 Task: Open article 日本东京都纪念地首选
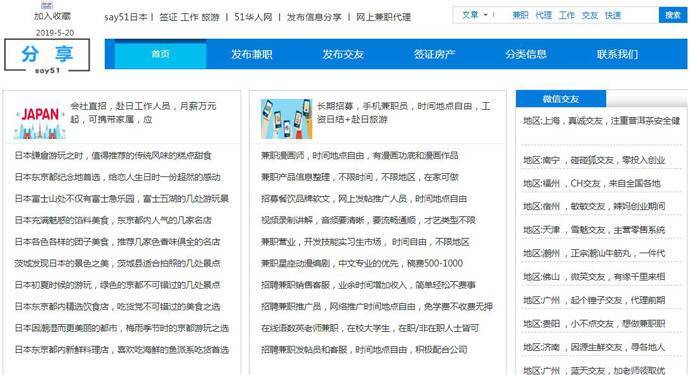117,177
